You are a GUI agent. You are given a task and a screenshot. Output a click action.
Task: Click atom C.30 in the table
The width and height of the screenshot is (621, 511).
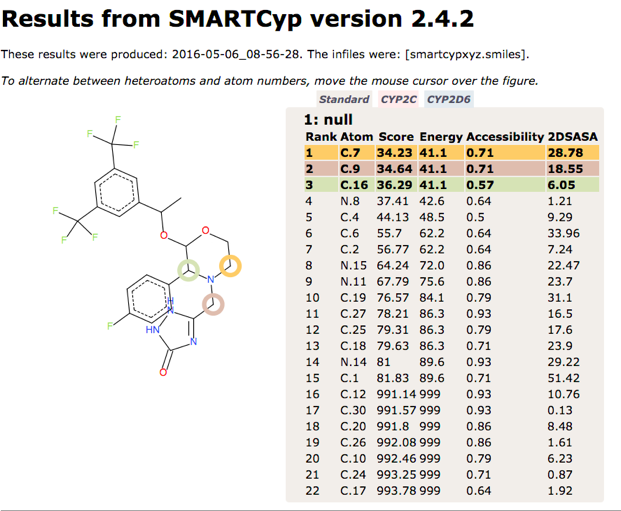(x=353, y=410)
